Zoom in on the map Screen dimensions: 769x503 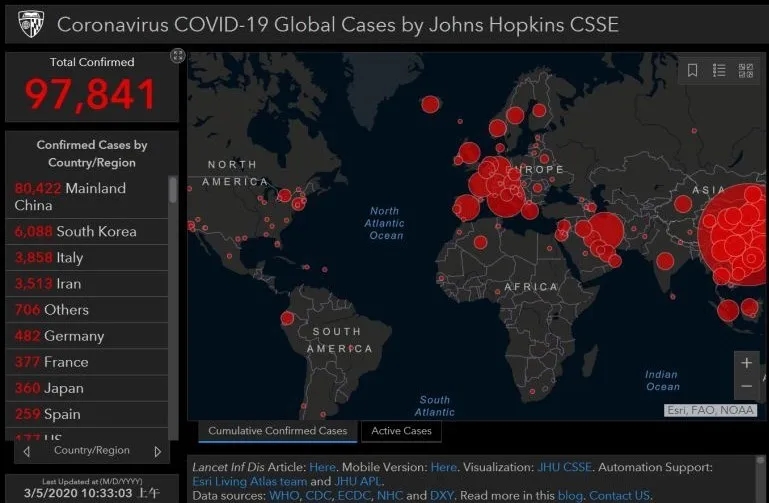[746, 362]
